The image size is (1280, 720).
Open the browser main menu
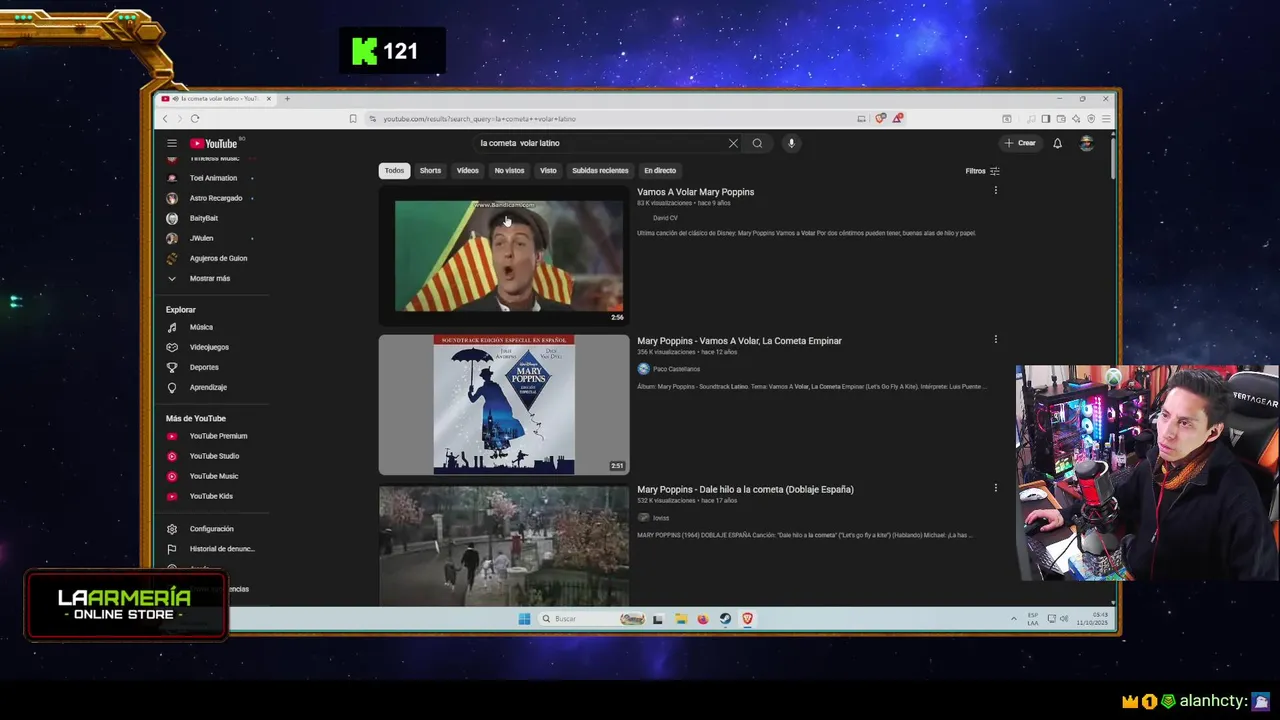[1105, 119]
